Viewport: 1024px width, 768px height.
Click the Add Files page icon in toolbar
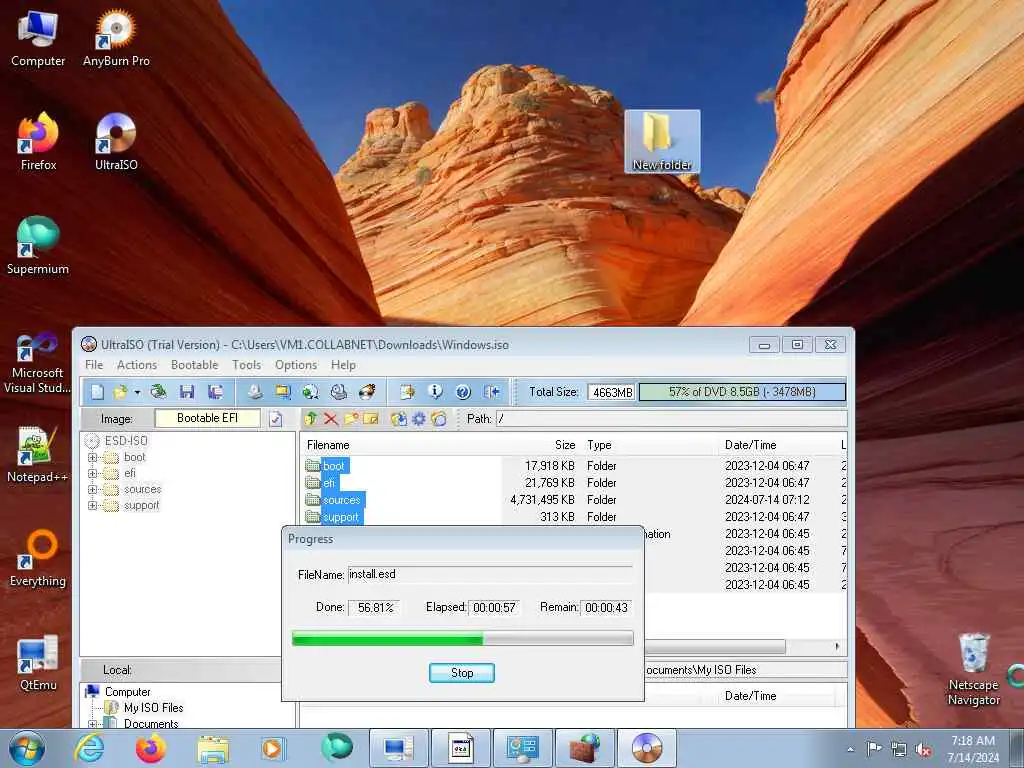click(408, 392)
